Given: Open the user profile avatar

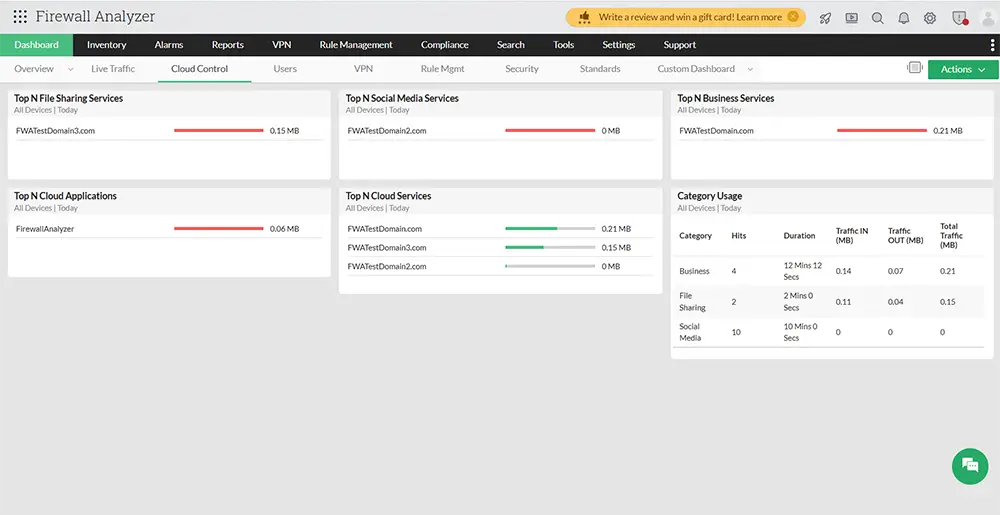Looking at the screenshot, I should 988,18.
